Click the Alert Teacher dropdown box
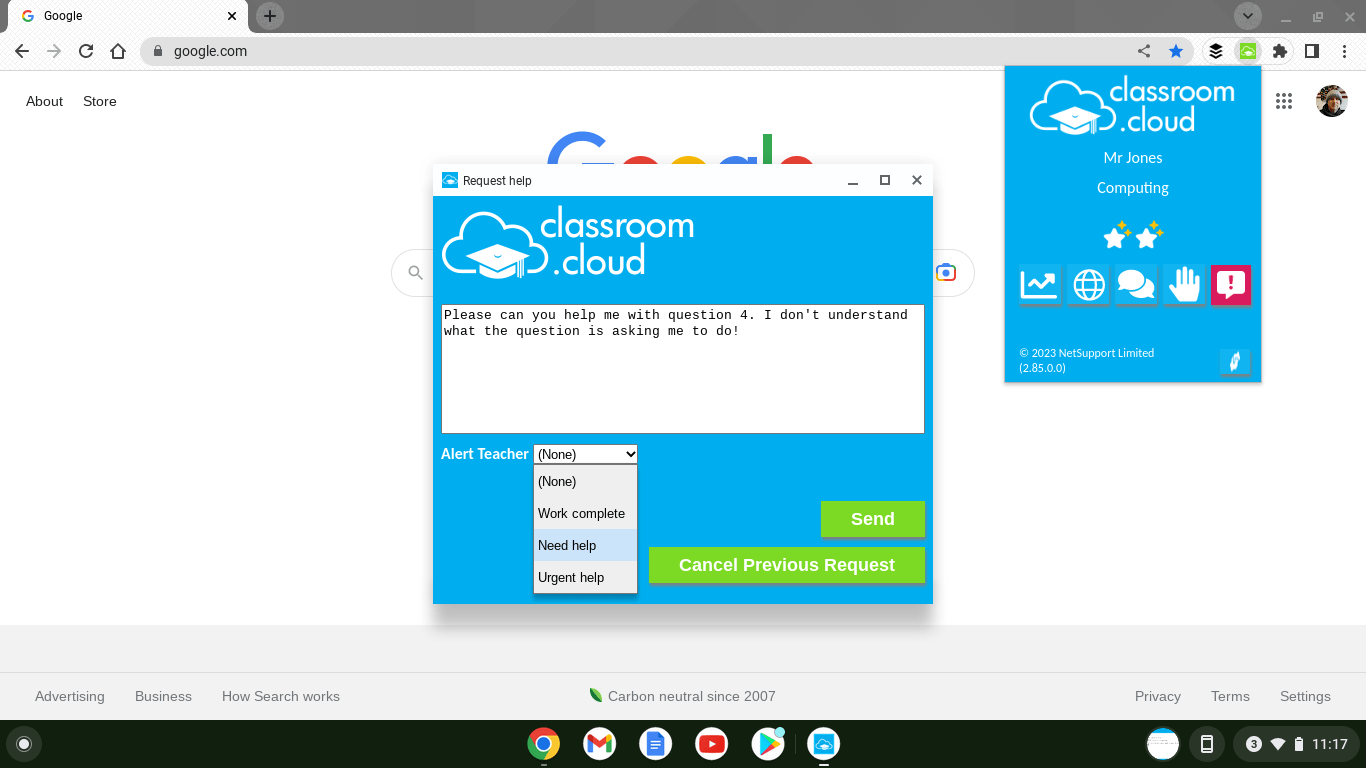 (x=586, y=454)
